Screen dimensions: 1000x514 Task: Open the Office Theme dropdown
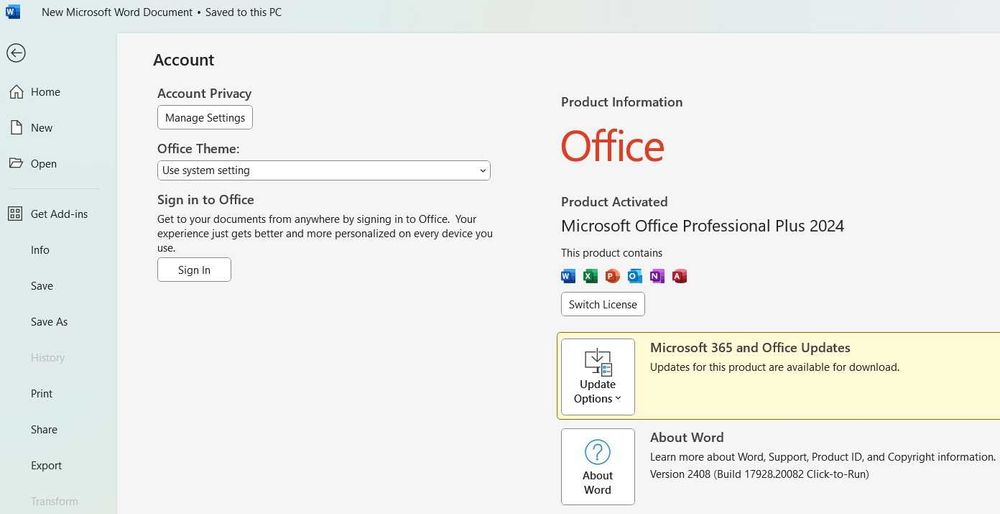[324, 170]
